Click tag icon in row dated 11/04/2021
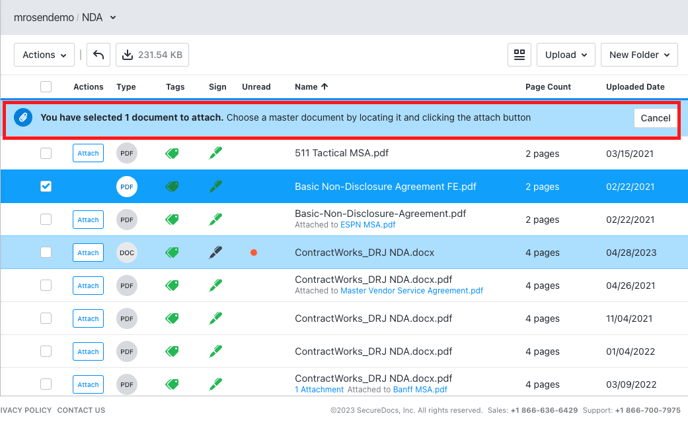 (x=172, y=318)
